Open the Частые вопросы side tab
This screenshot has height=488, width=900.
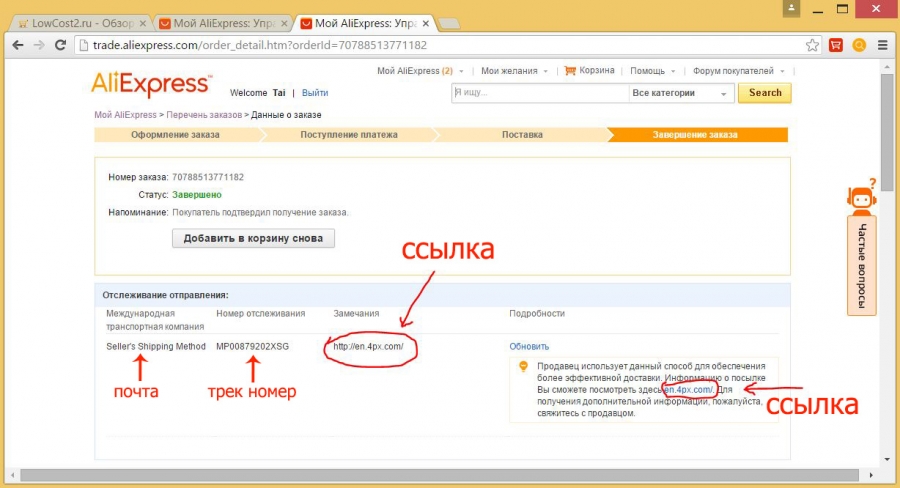click(862, 265)
